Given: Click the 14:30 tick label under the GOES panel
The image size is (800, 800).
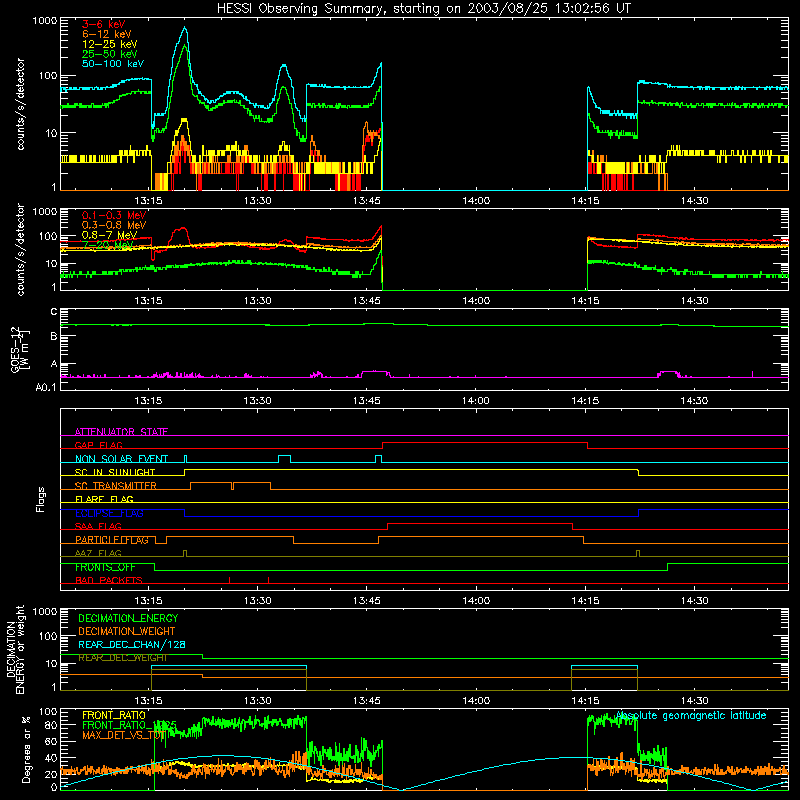Looking at the screenshot, I should click(x=694, y=401).
